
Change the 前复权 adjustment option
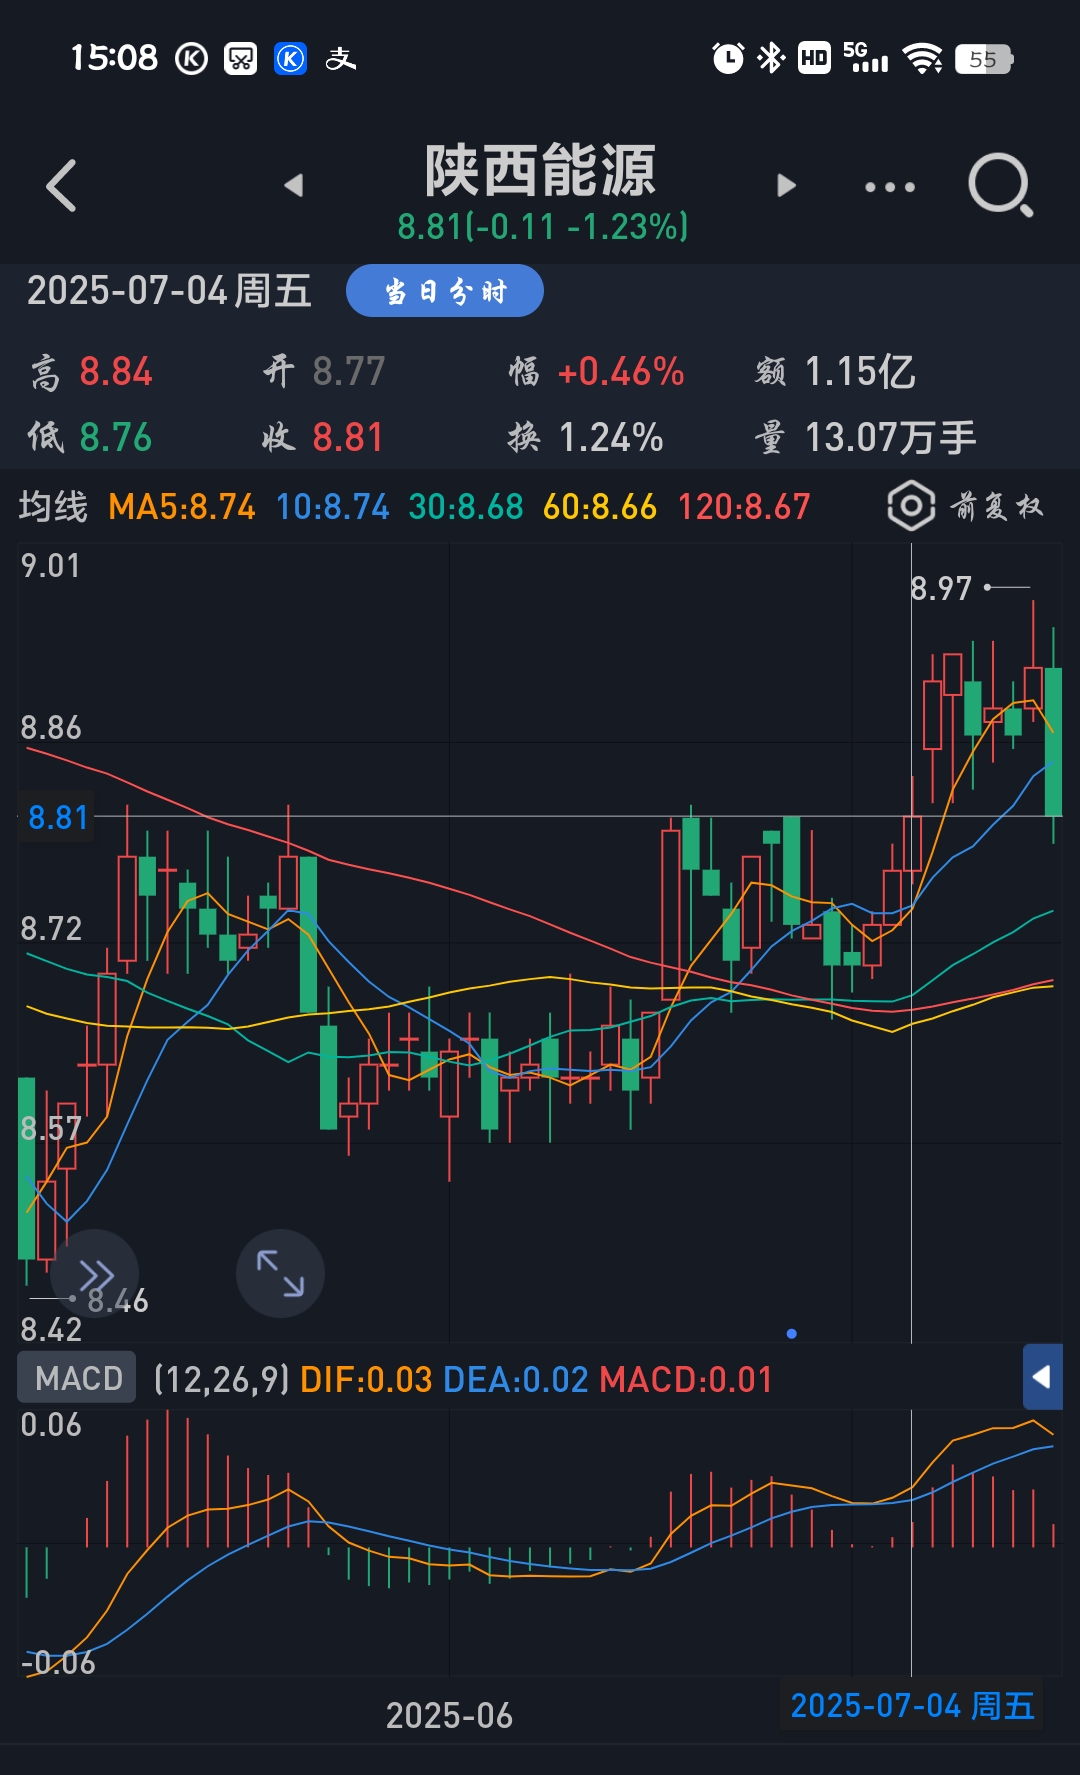click(x=996, y=507)
